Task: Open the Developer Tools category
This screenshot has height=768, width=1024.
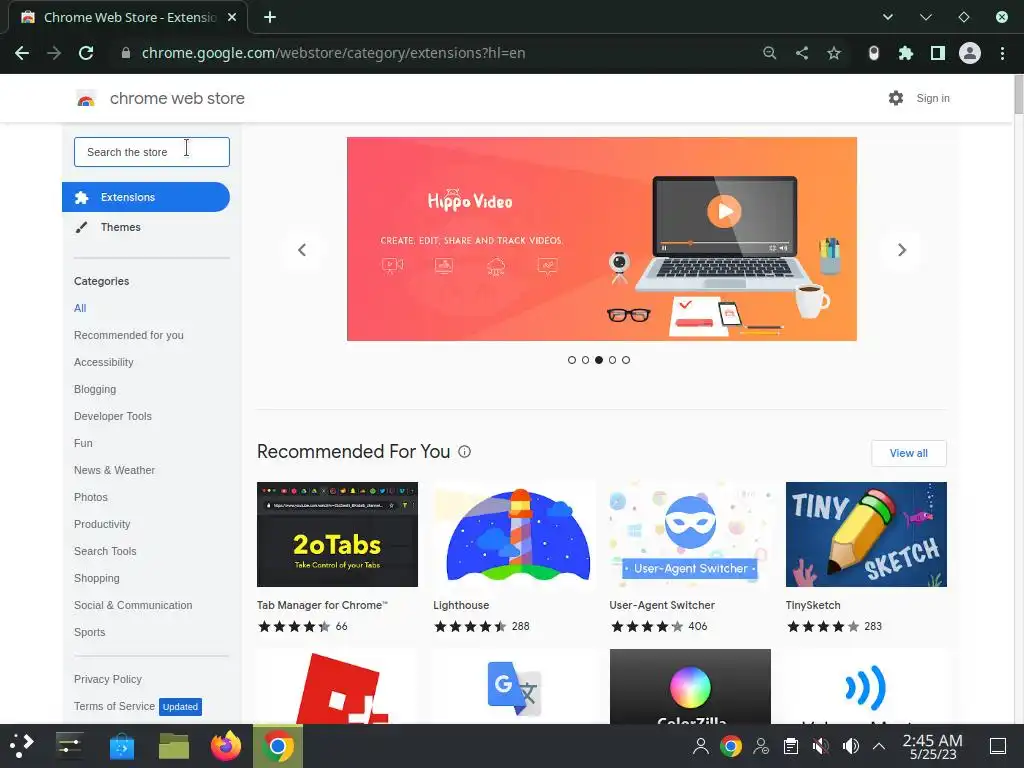Action: (x=112, y=416)
